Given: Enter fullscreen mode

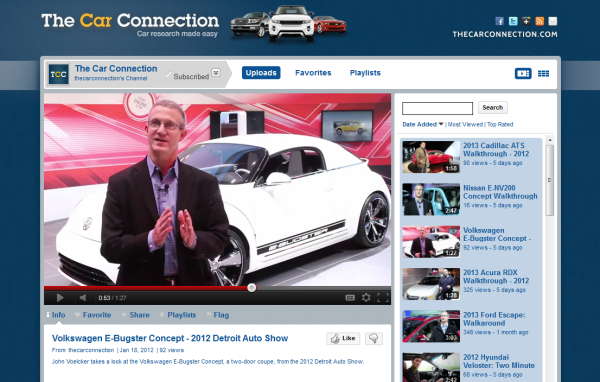Looking at the screenshot, I should point(383,297).
